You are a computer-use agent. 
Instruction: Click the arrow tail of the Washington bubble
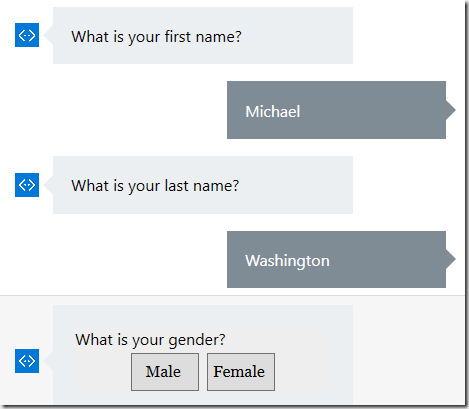[x=451, y=259]
